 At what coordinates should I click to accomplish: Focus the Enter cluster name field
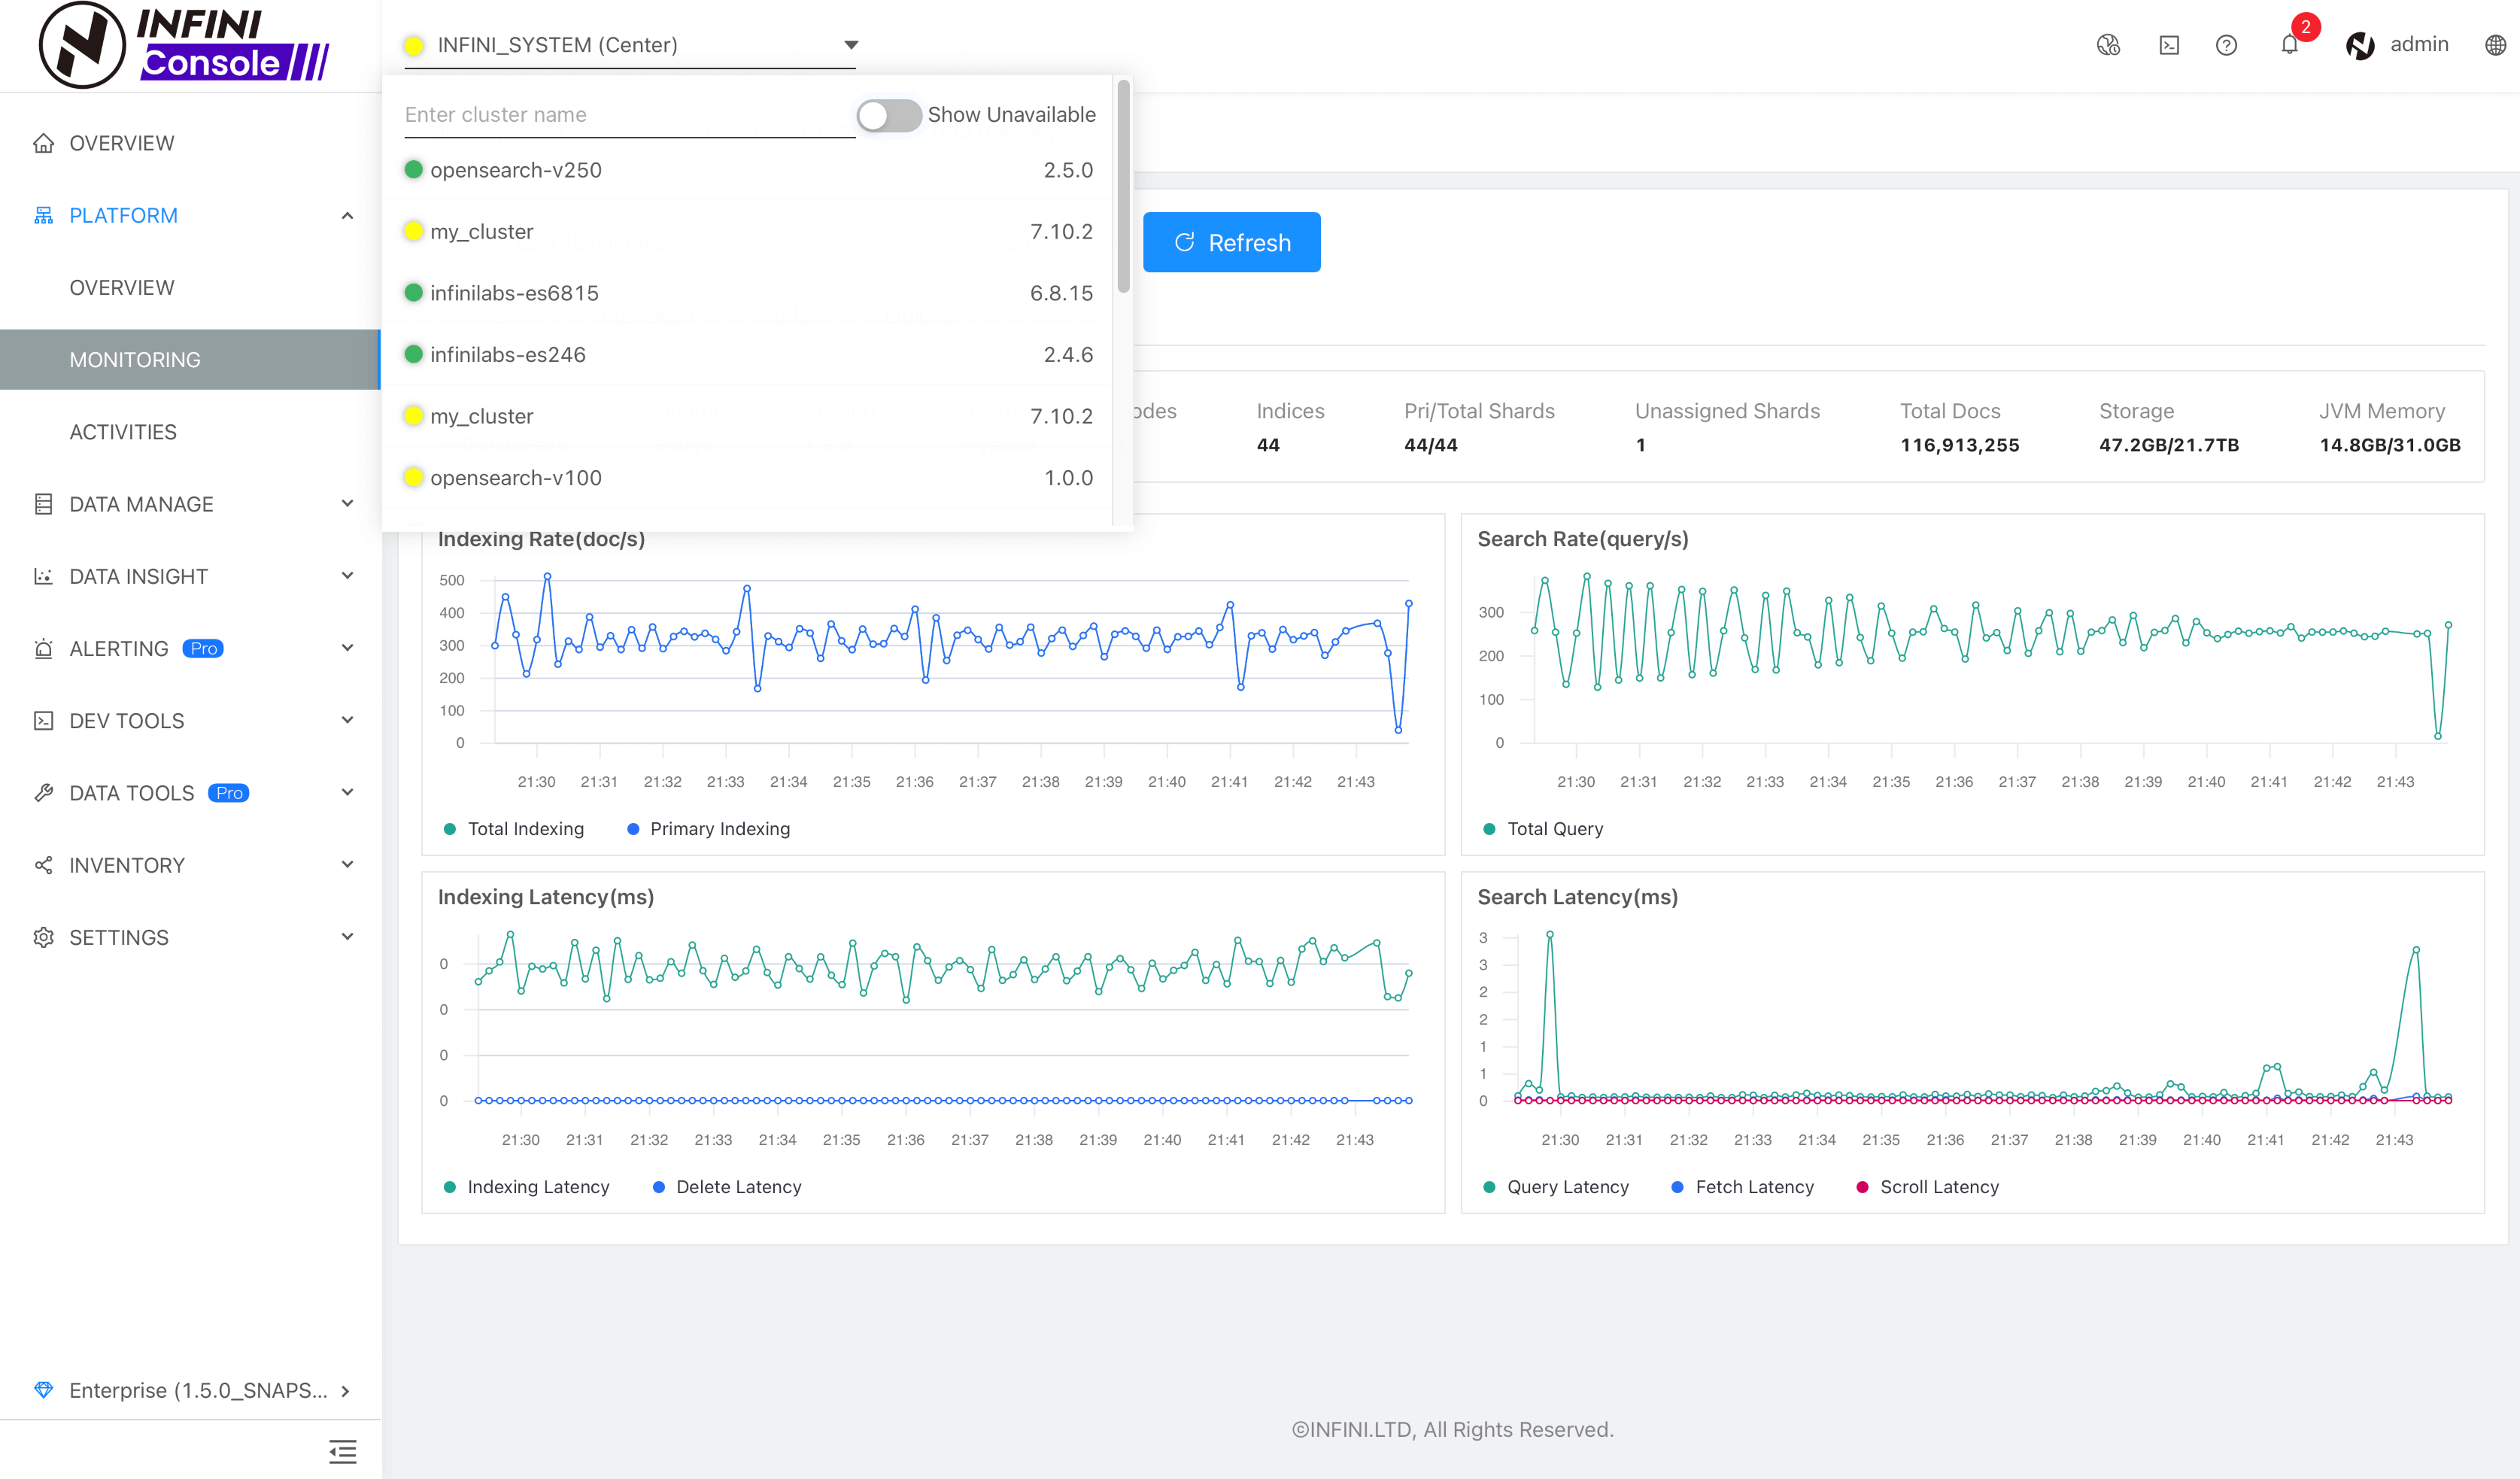(x=629, y=115)
